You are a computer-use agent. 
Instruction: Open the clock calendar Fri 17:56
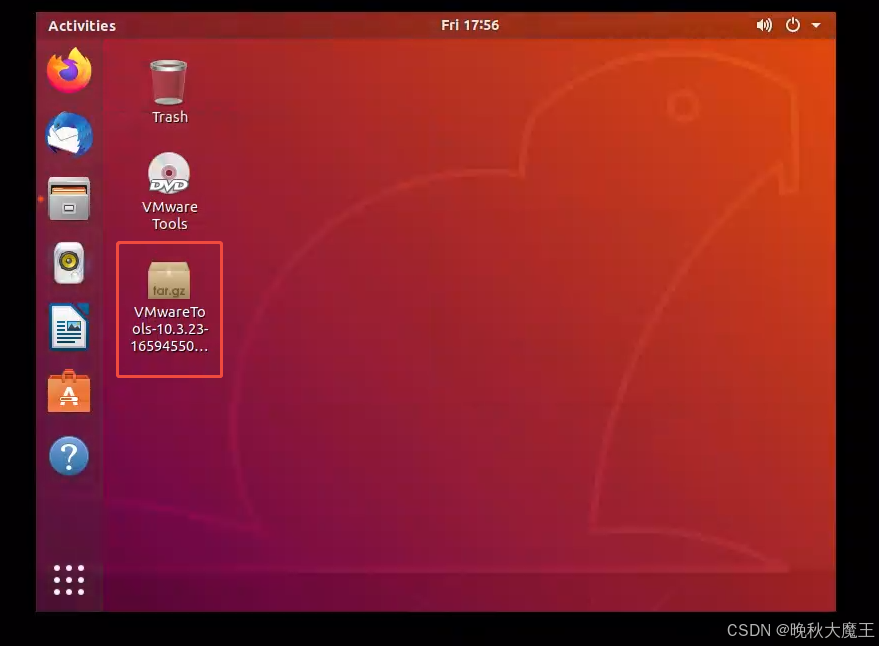pos(470,25)
